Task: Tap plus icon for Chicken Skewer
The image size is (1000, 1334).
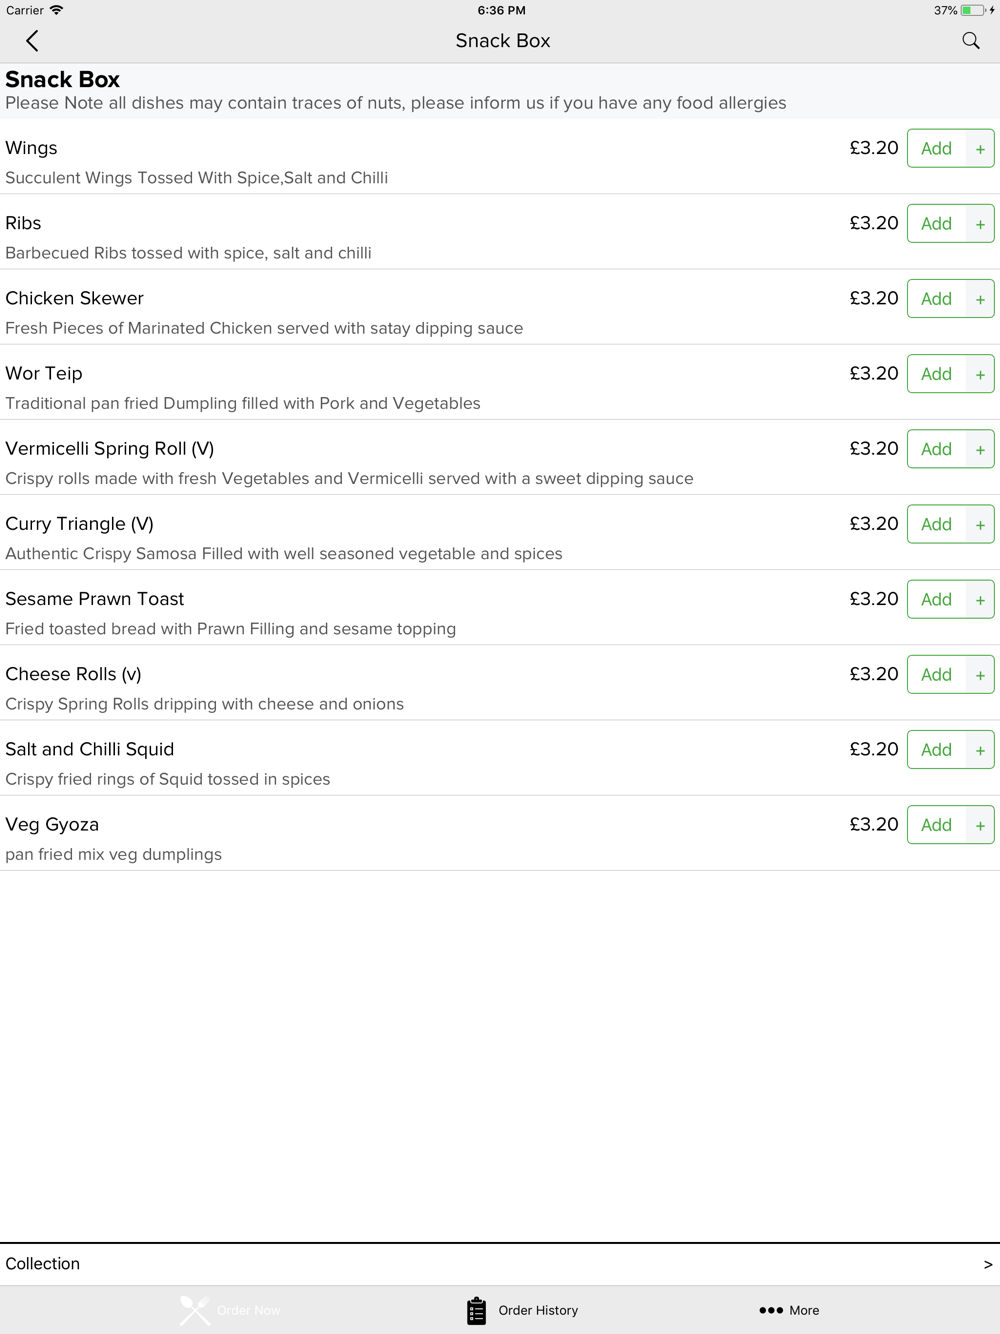Action: pyautogui.click(x=980, y=299)
